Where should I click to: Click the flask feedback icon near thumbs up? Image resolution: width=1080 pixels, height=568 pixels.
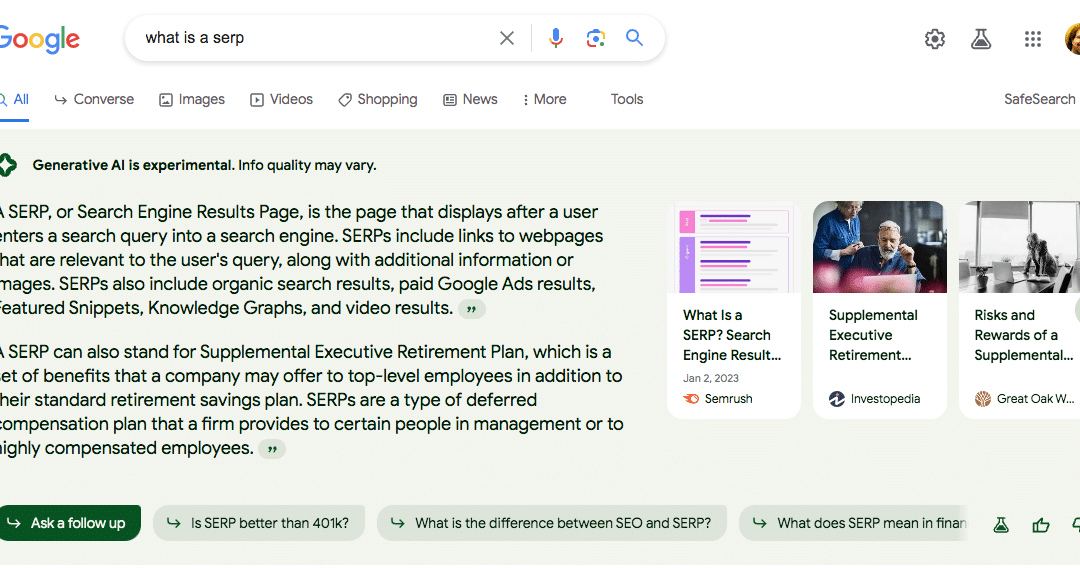[x=1001, y=525]
